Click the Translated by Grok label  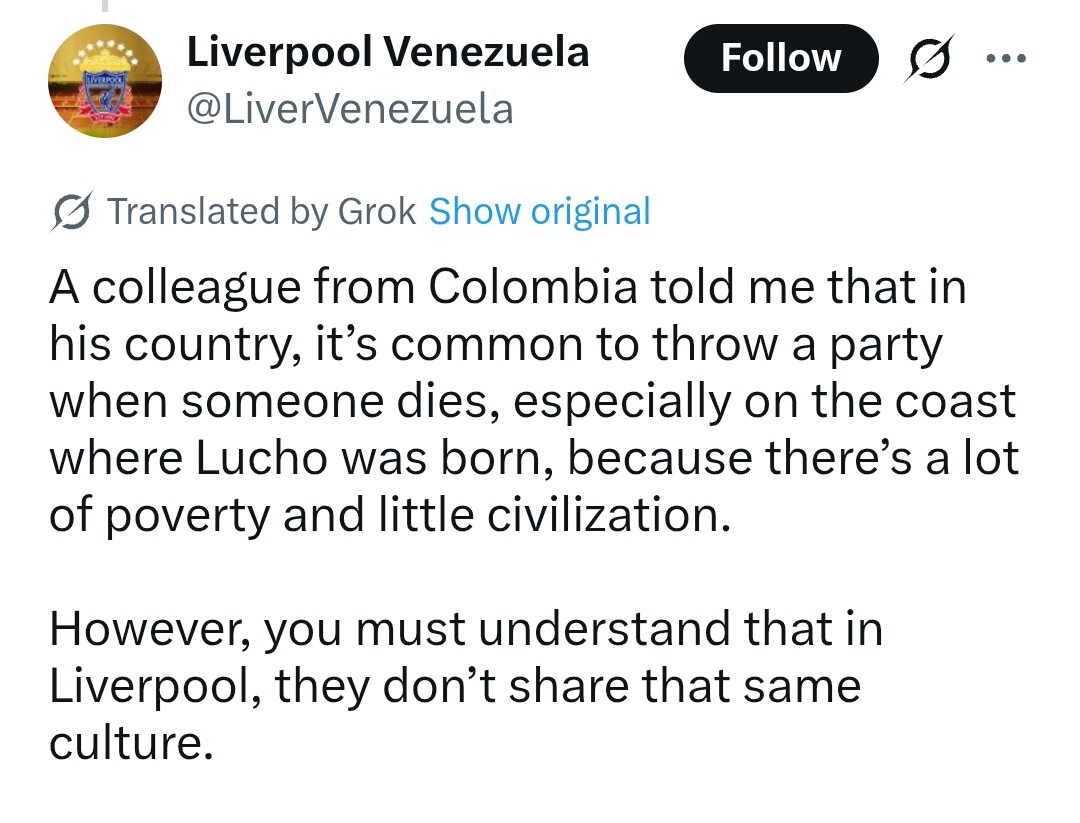(260, 212)
